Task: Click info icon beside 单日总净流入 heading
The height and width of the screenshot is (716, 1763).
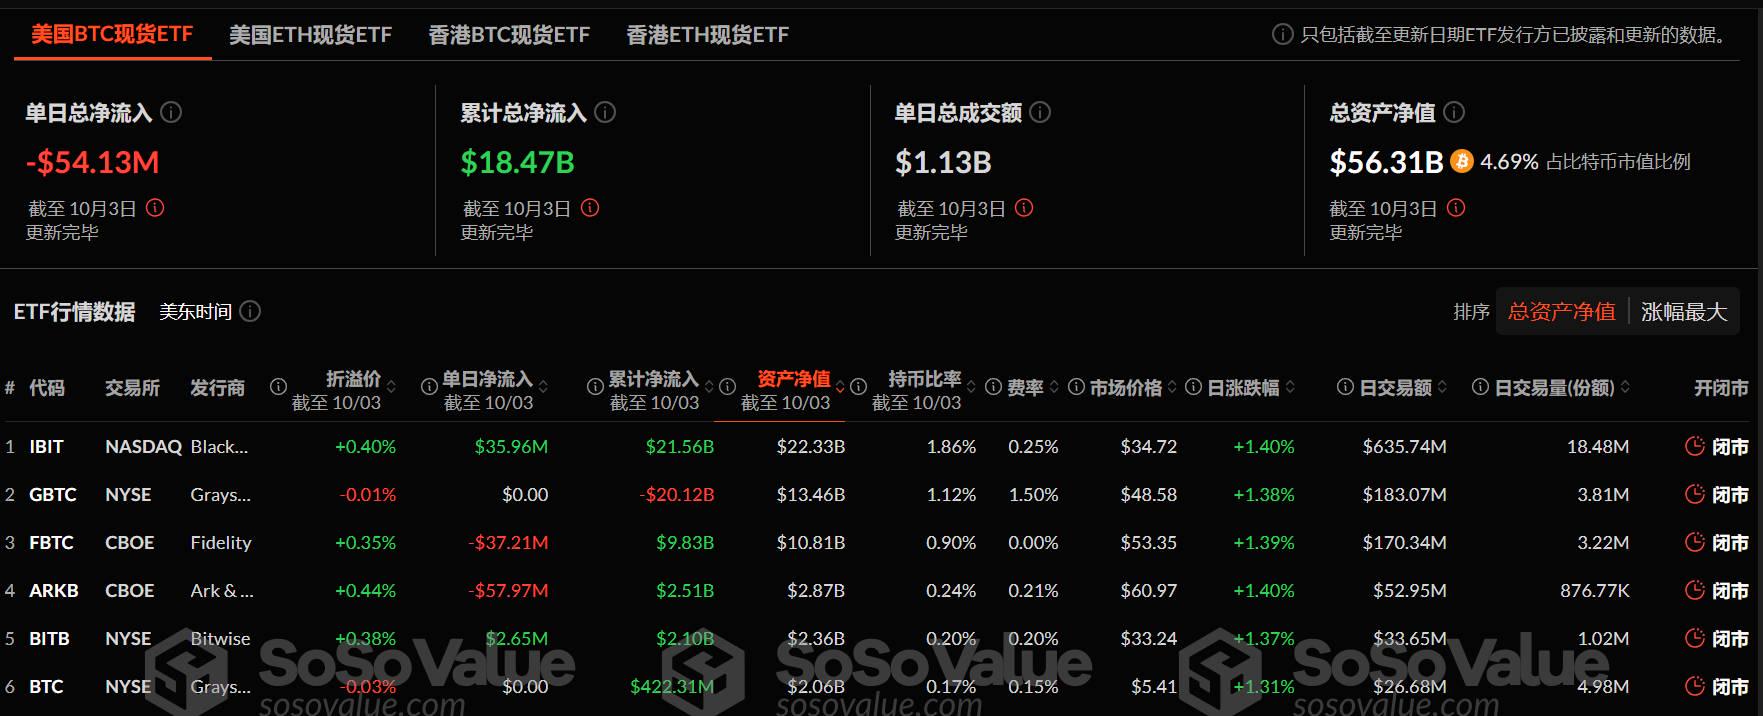Action: tap(171, 112)
